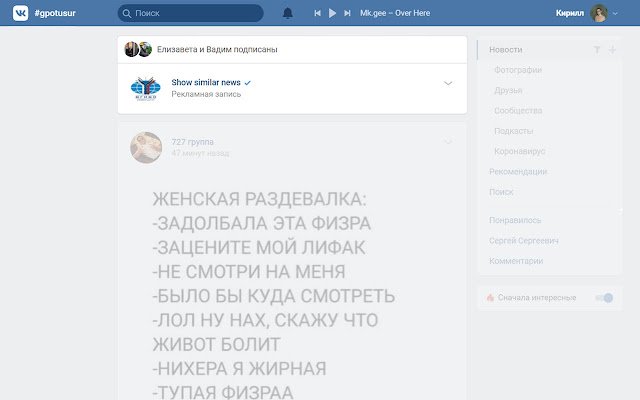Open the news filter funnel icon
This screenshot has height=400, width=640.
(597, 50)
